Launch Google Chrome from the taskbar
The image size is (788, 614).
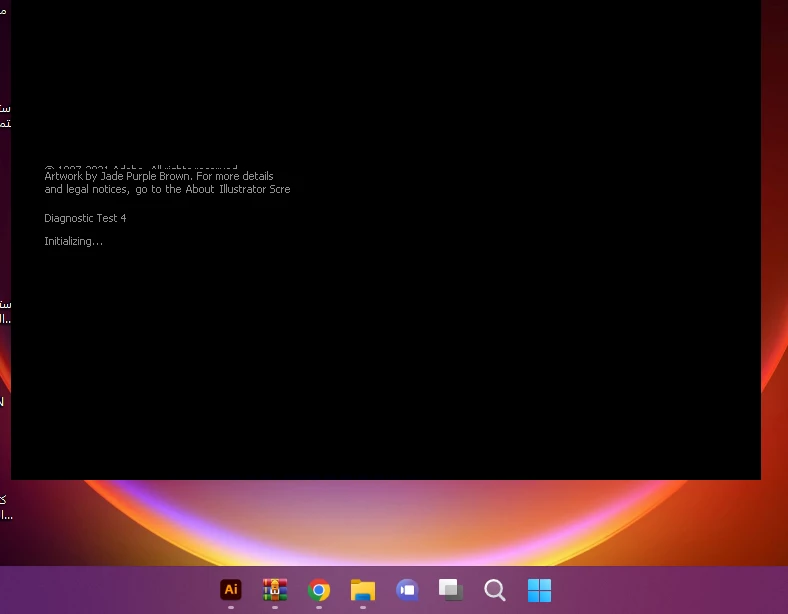319,590
